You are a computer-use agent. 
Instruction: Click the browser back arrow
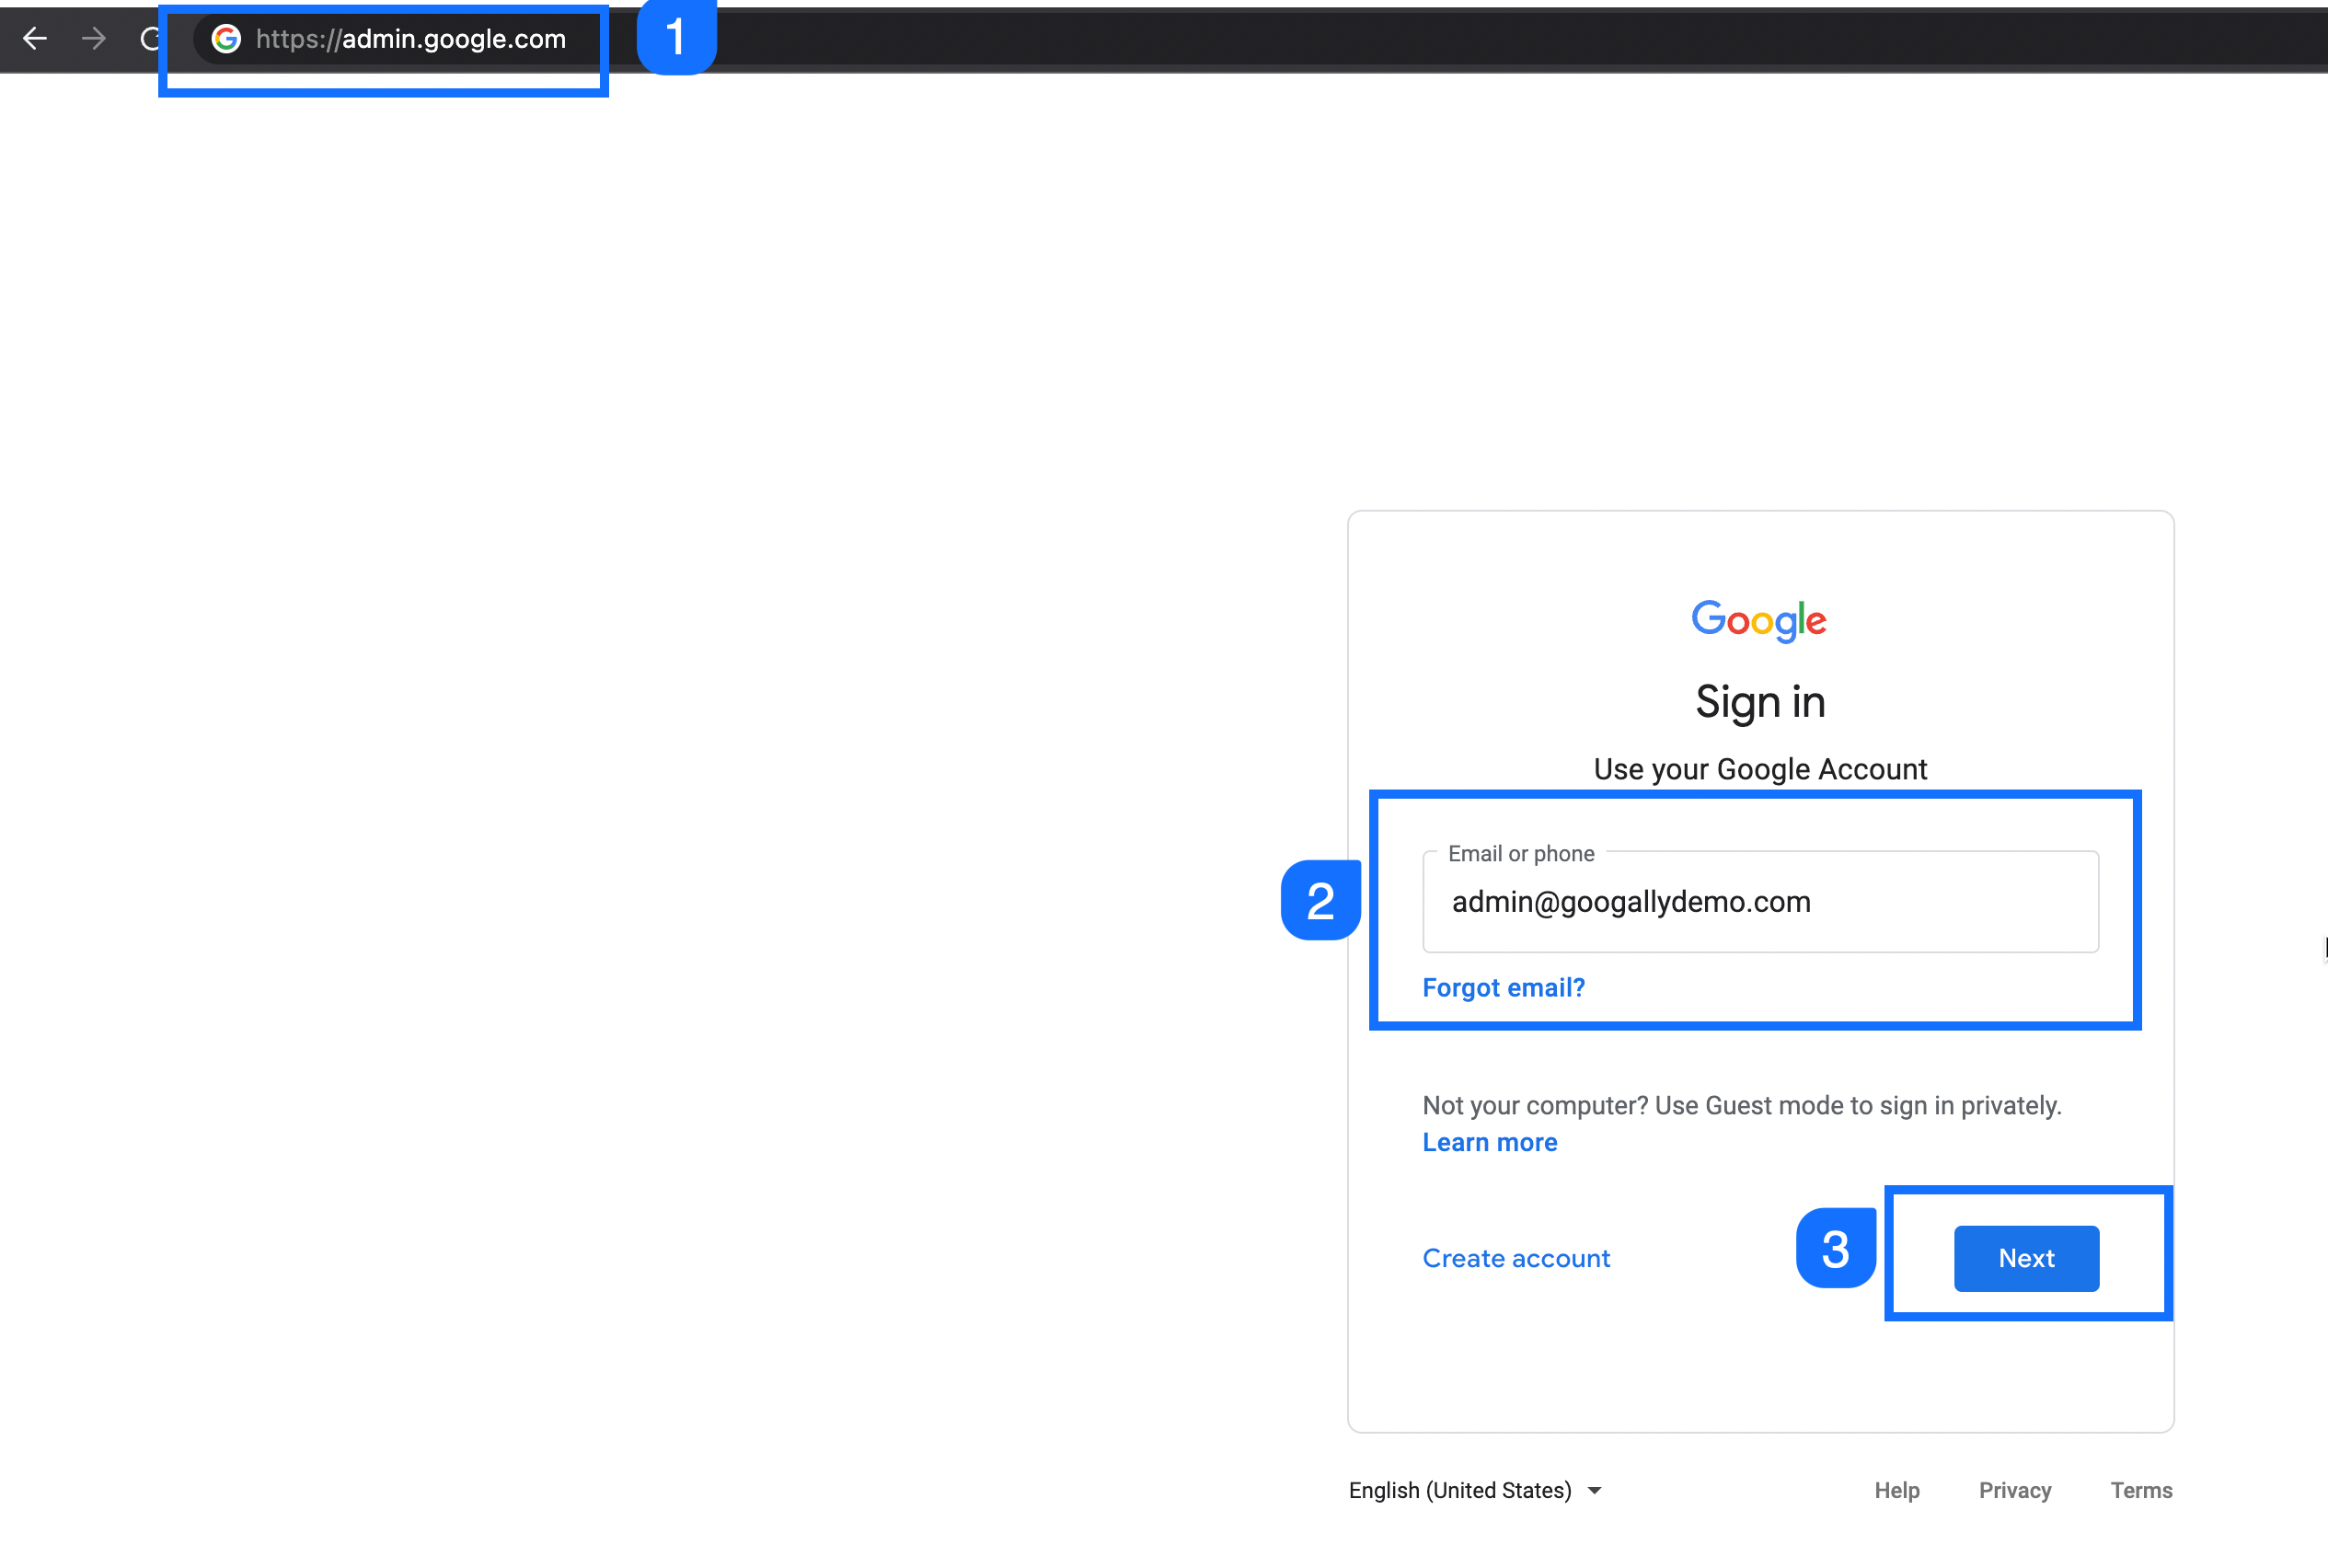(35, 38)
